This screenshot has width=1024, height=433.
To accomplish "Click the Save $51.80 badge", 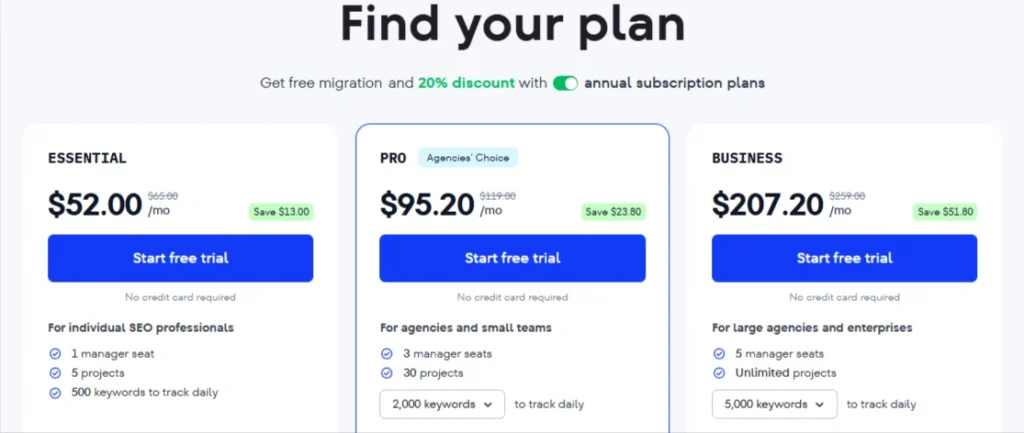I will pos(945,212).
